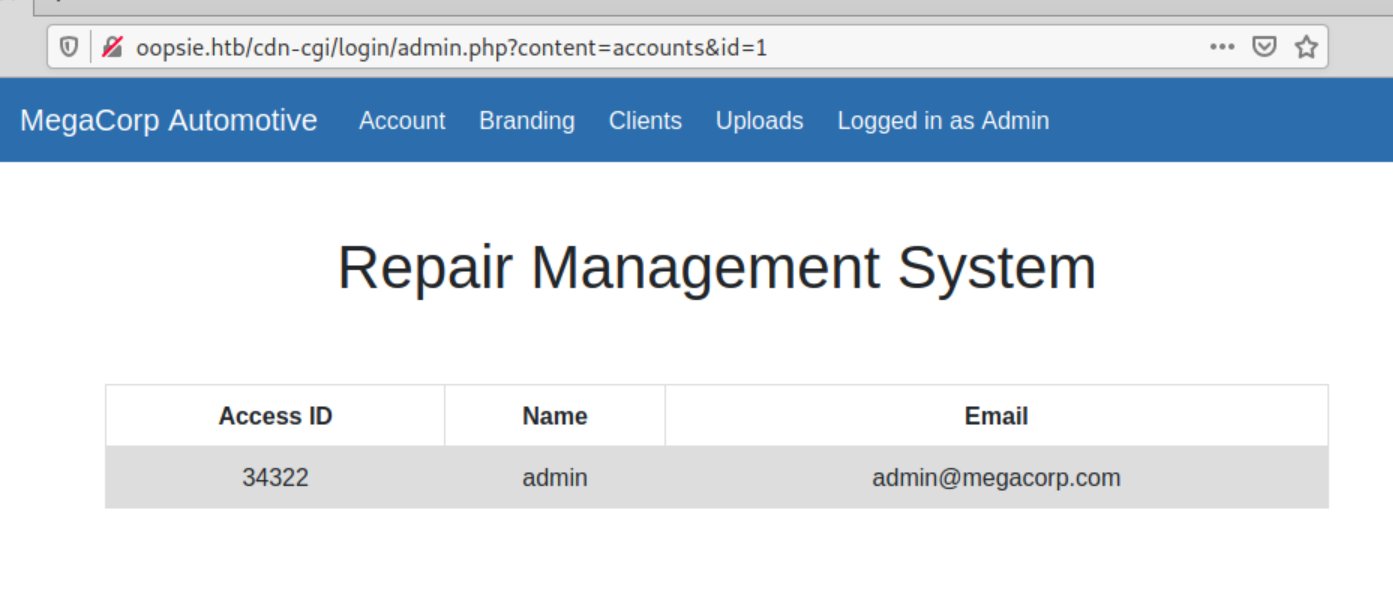Navigate to the Clients section
1393x603 pixels.
coord(645,121)
